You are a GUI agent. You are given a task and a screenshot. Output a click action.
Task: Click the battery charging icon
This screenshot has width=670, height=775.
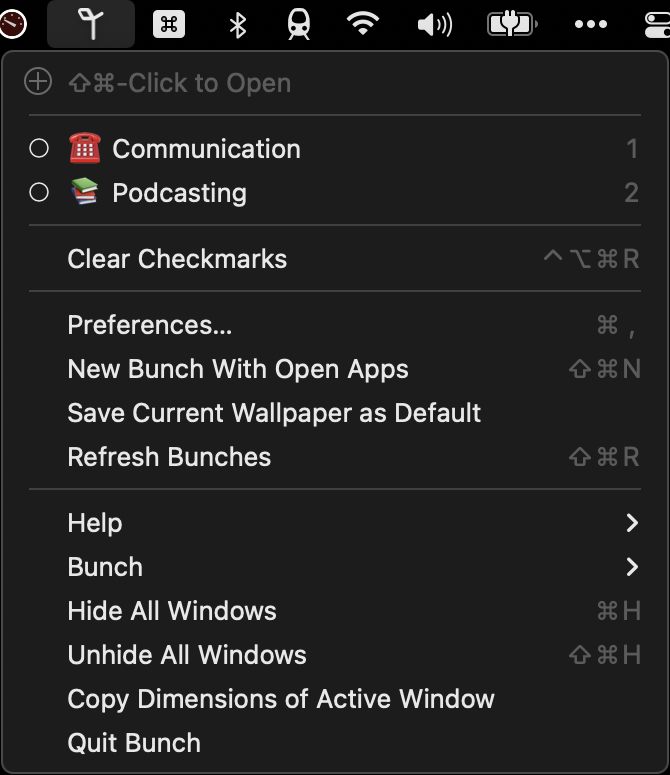coord(512,24)
